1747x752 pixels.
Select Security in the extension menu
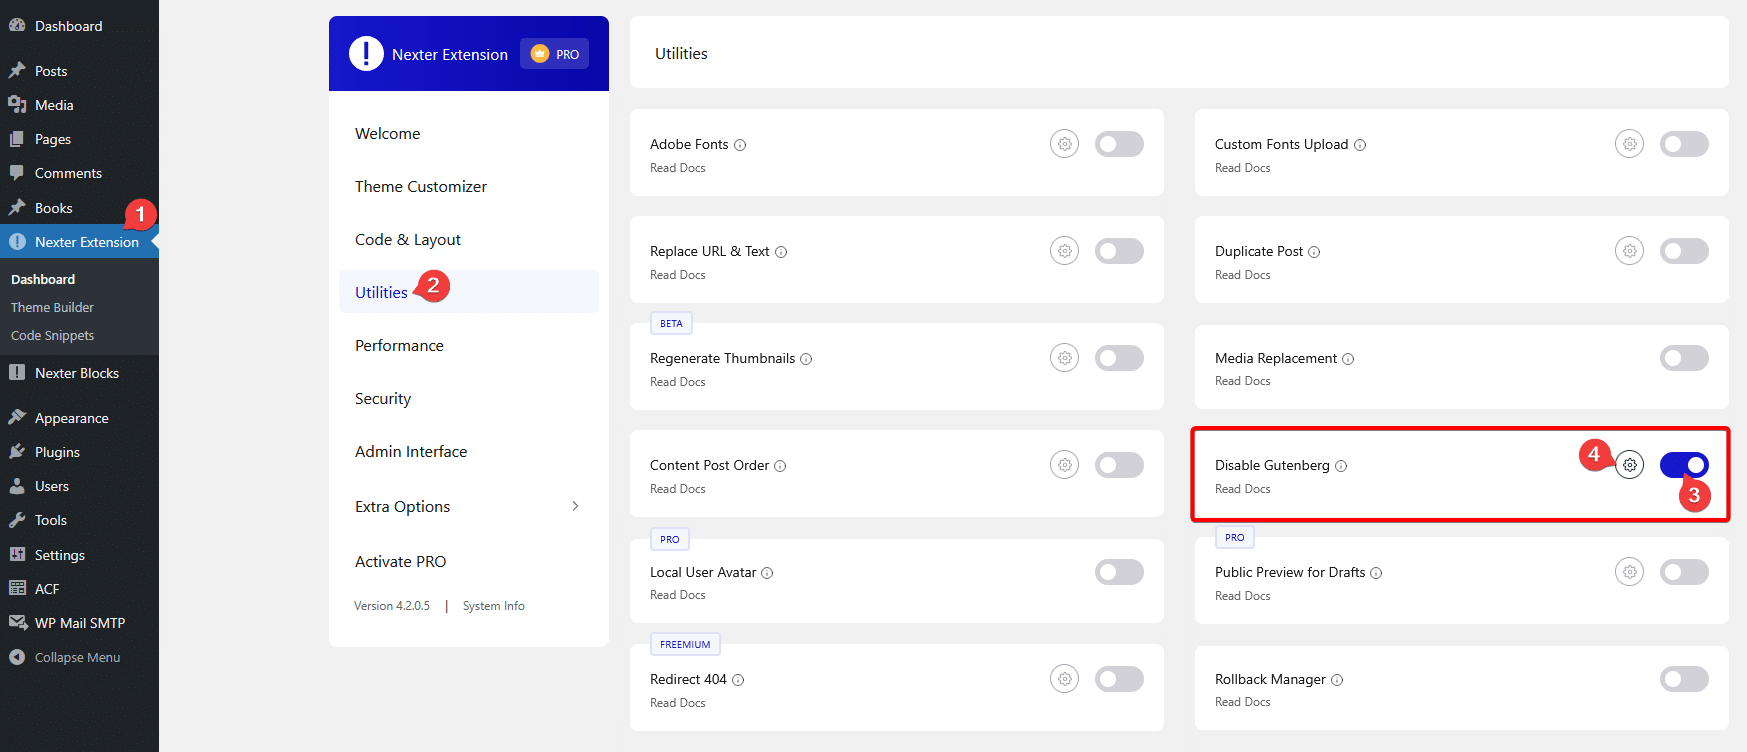(x=383, y=399)
